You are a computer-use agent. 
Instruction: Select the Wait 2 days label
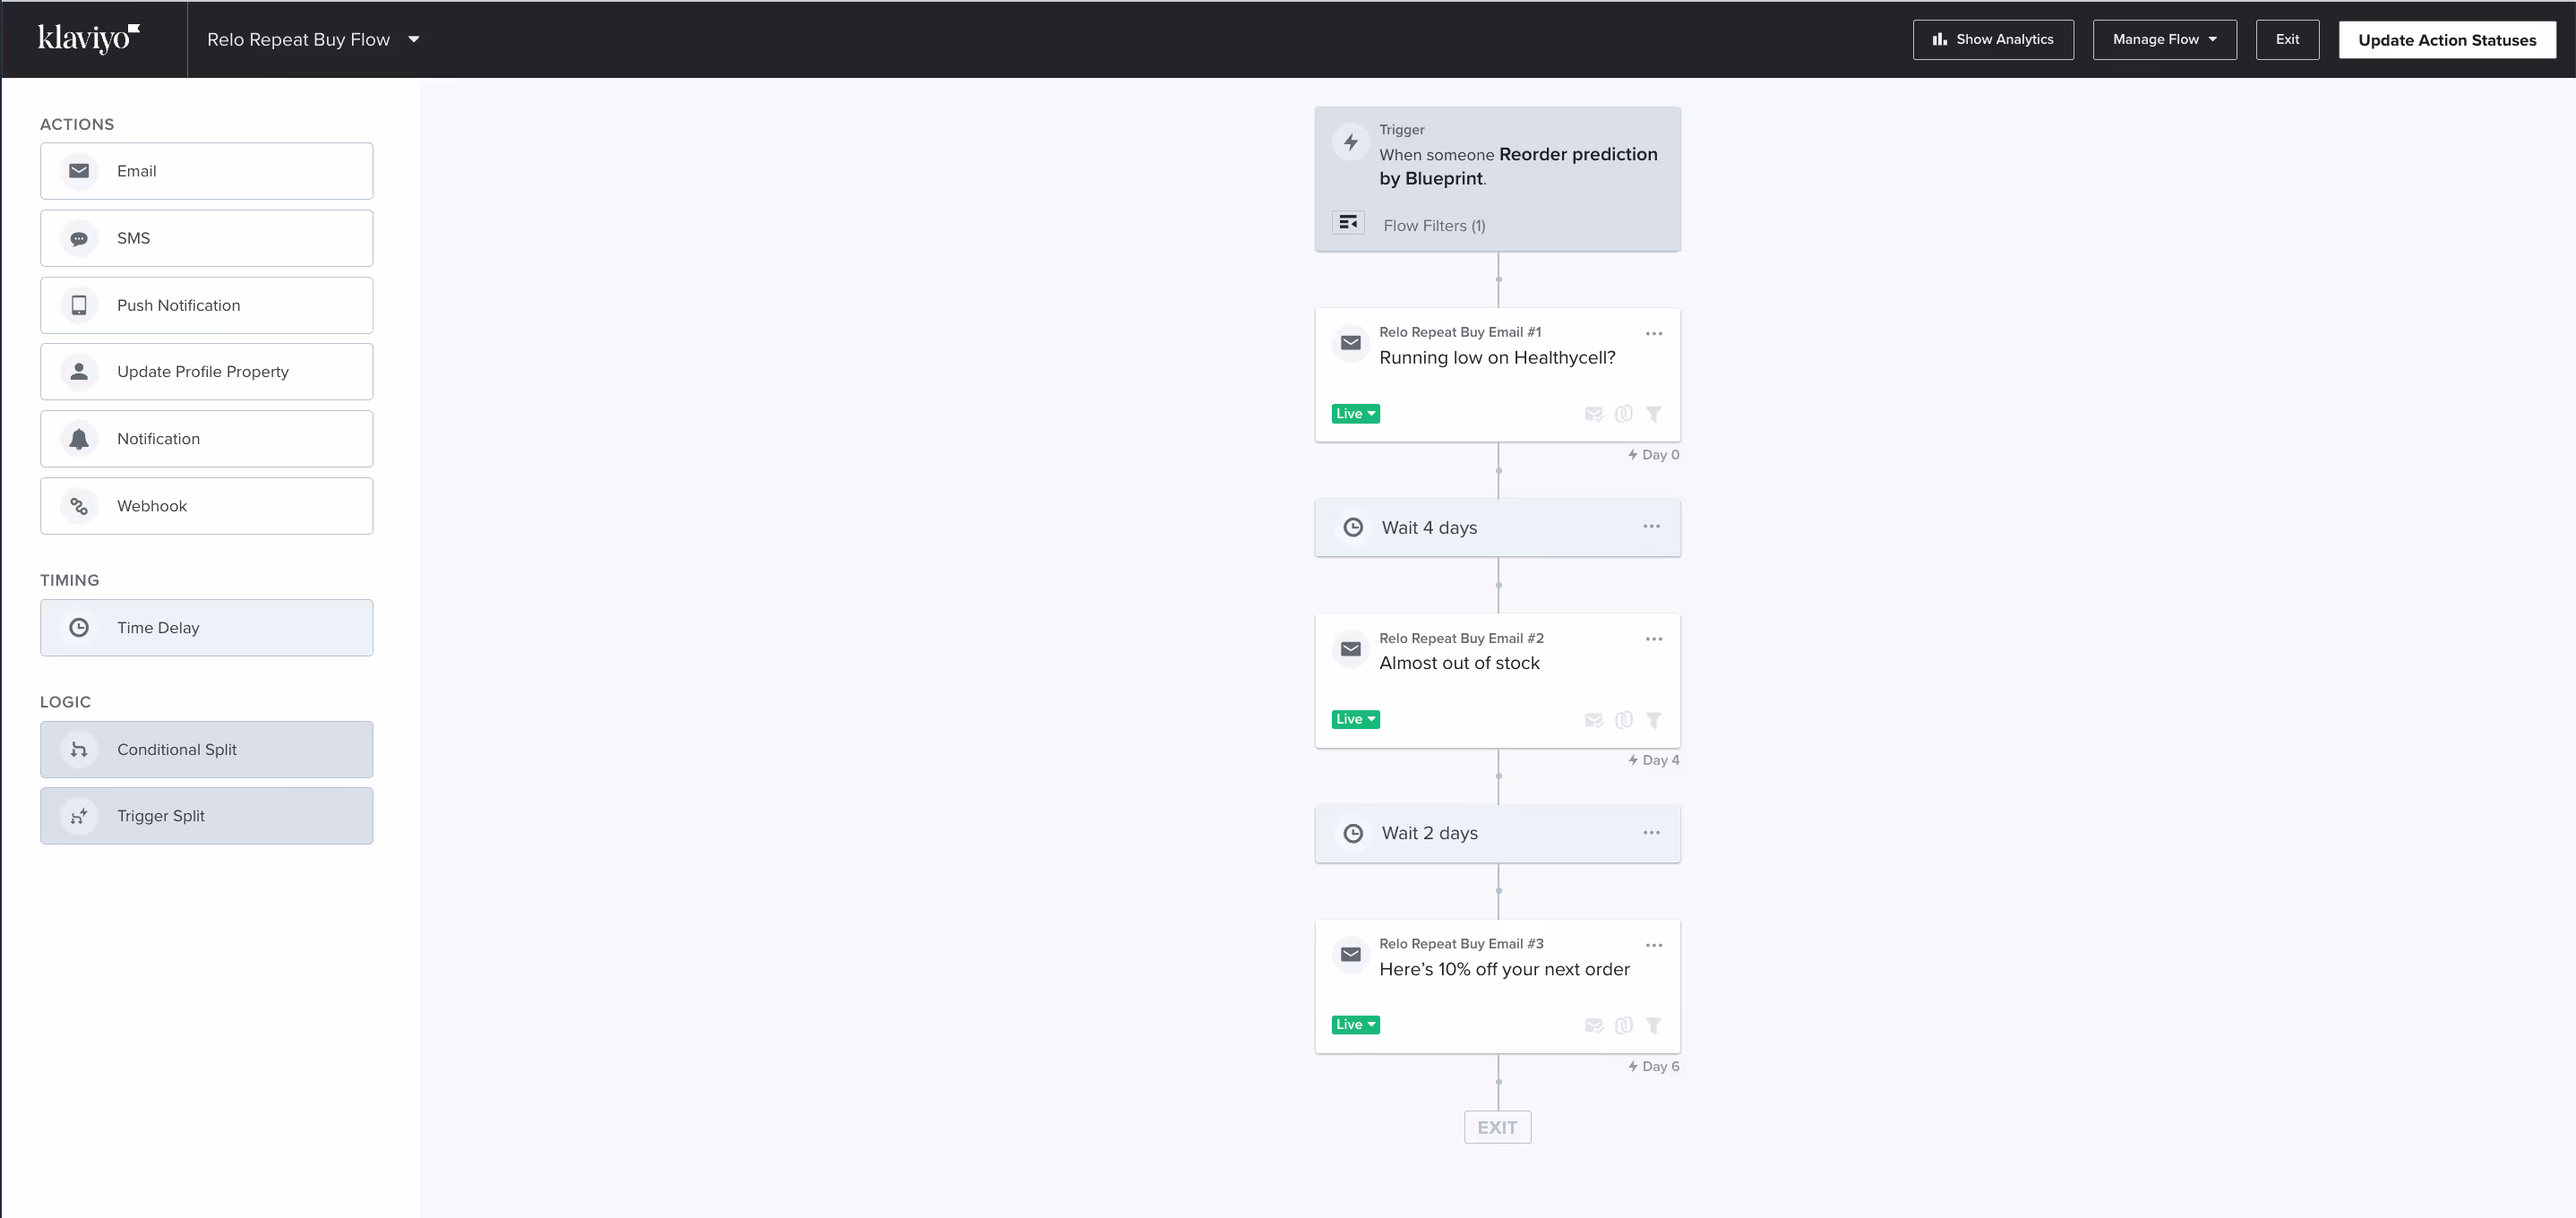coord(1429,834)
